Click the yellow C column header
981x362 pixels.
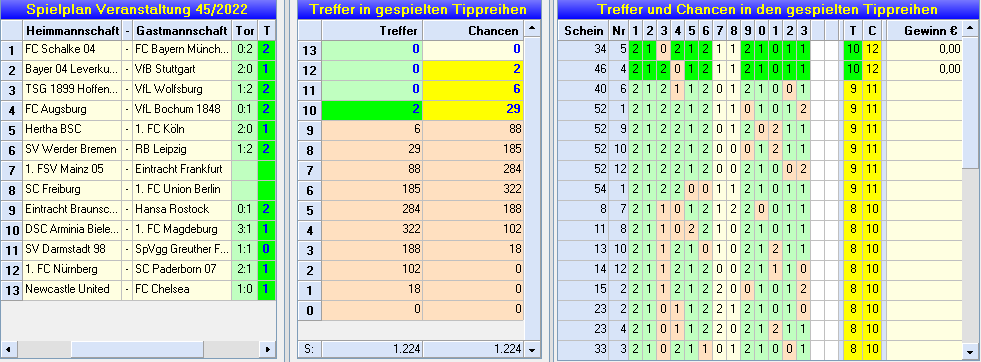tap(871, 31)
